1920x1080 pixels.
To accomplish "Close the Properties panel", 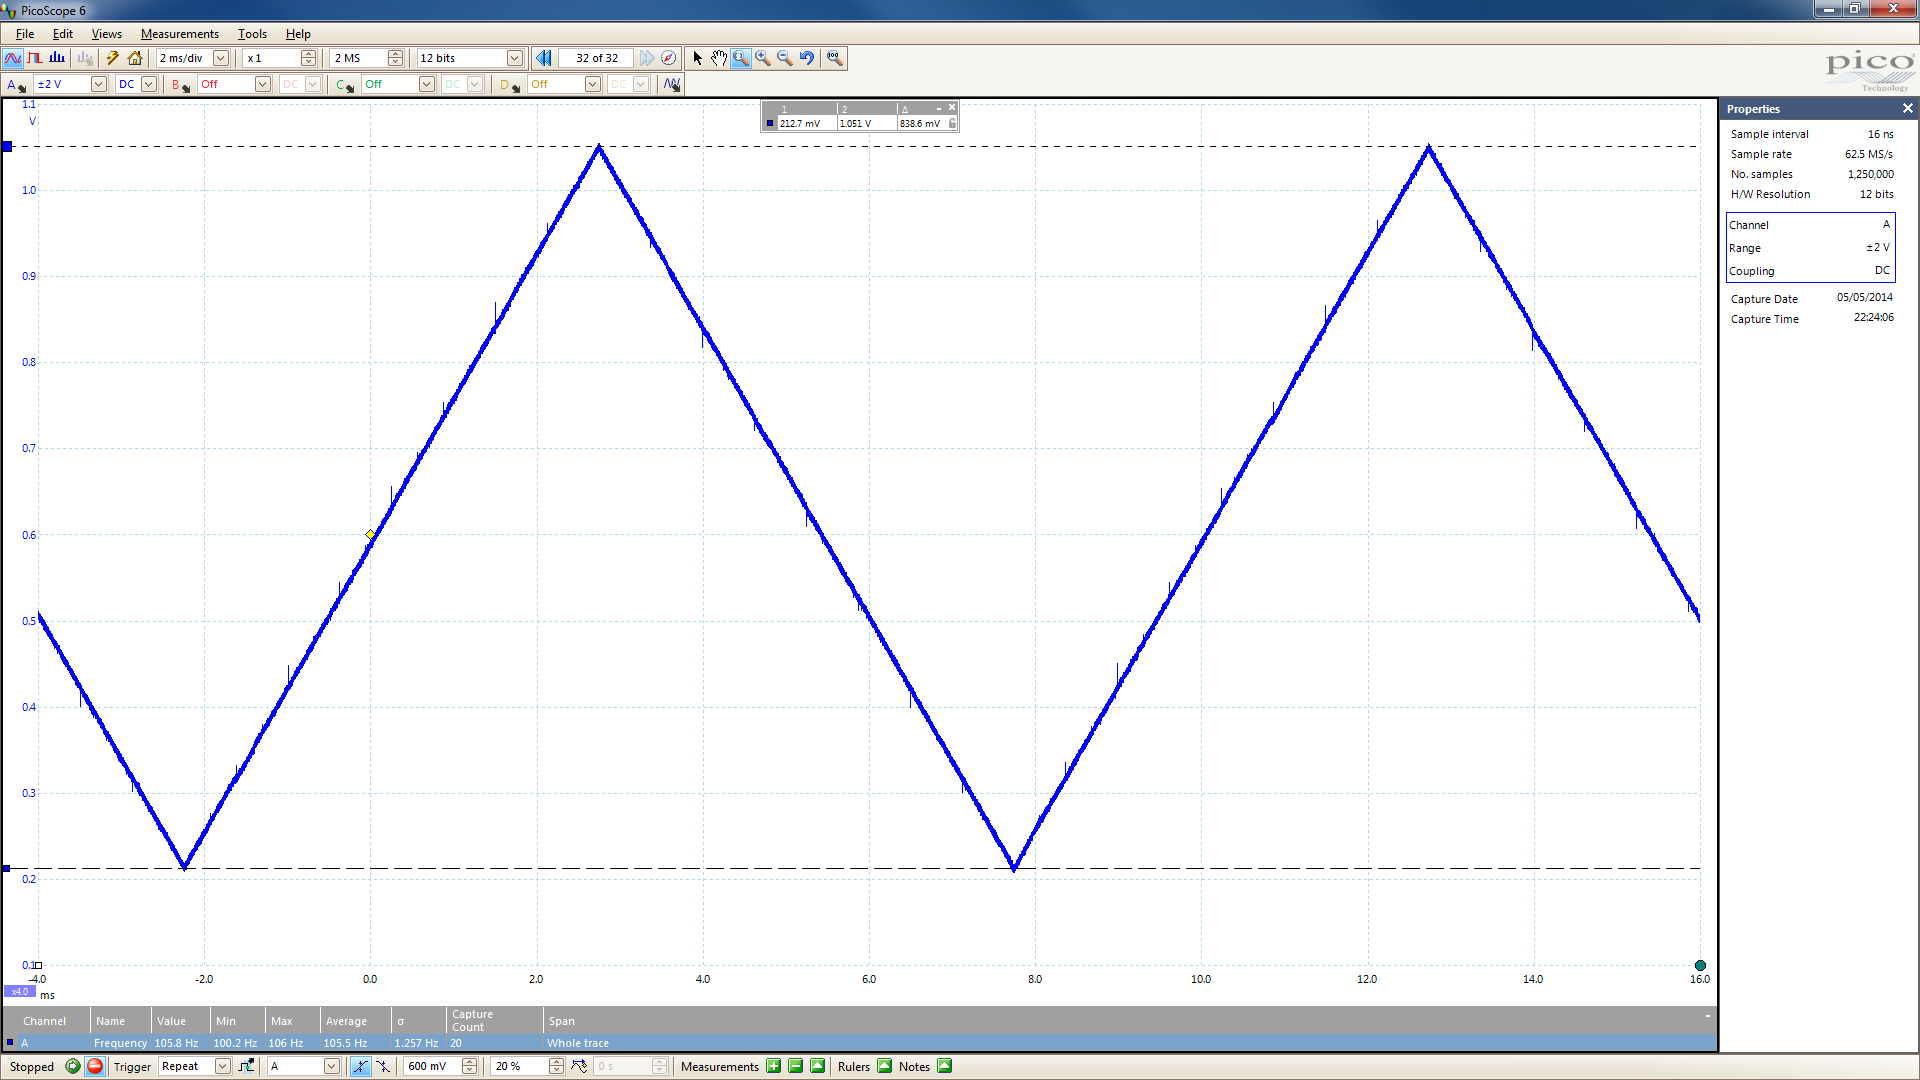I will tap(1907, 109).
